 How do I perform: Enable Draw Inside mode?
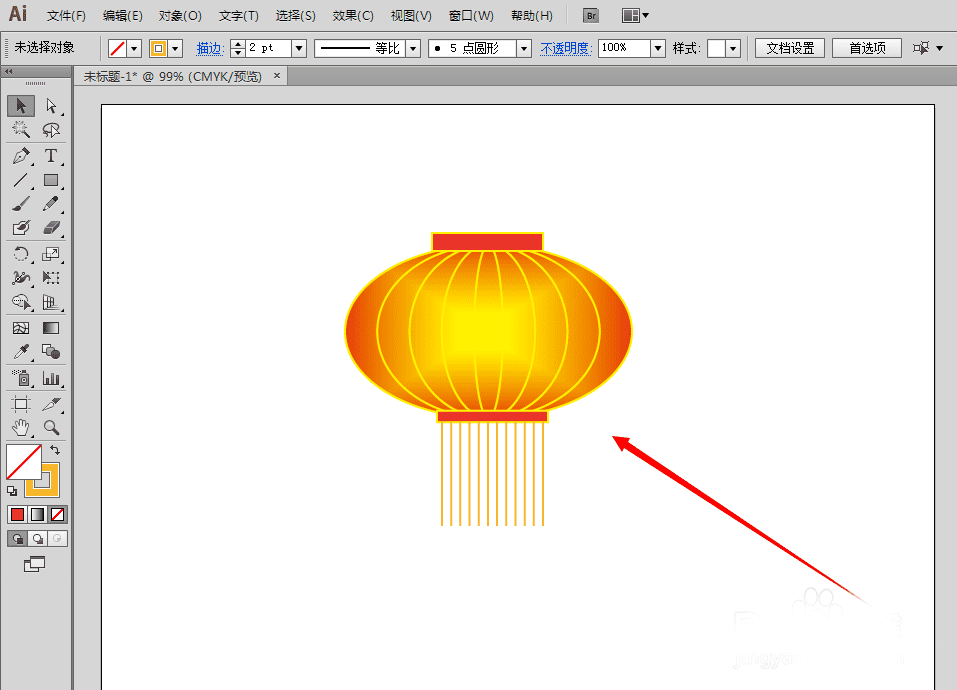(x=57, y=539)
